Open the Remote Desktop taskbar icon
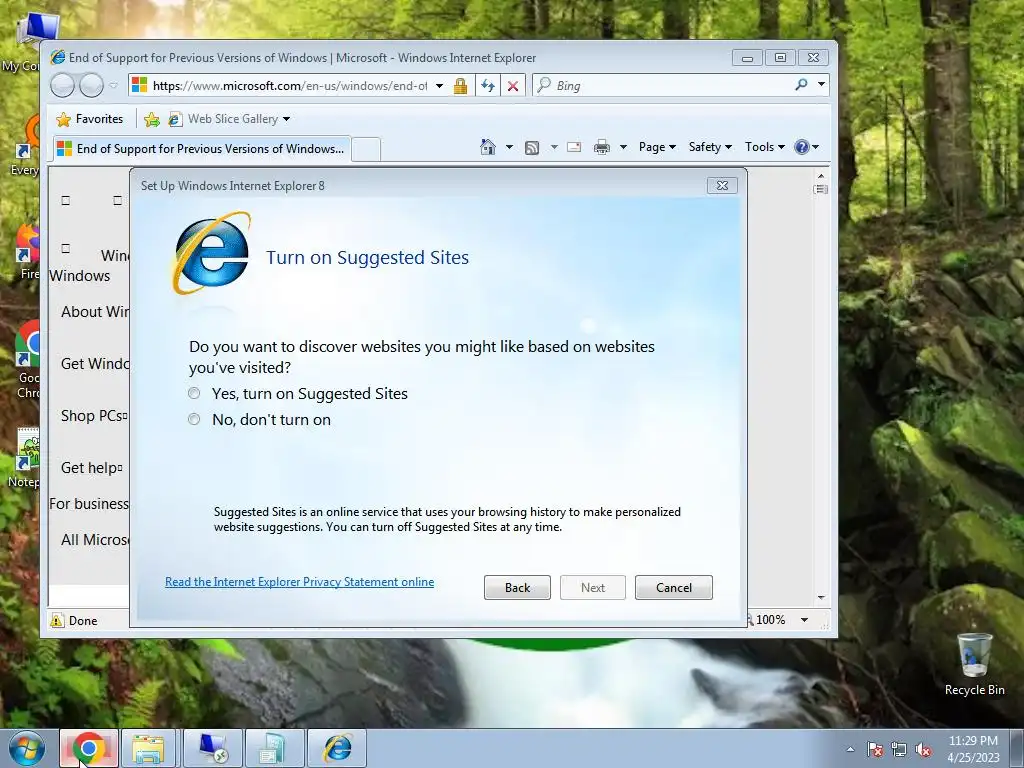 coord(213,749)
